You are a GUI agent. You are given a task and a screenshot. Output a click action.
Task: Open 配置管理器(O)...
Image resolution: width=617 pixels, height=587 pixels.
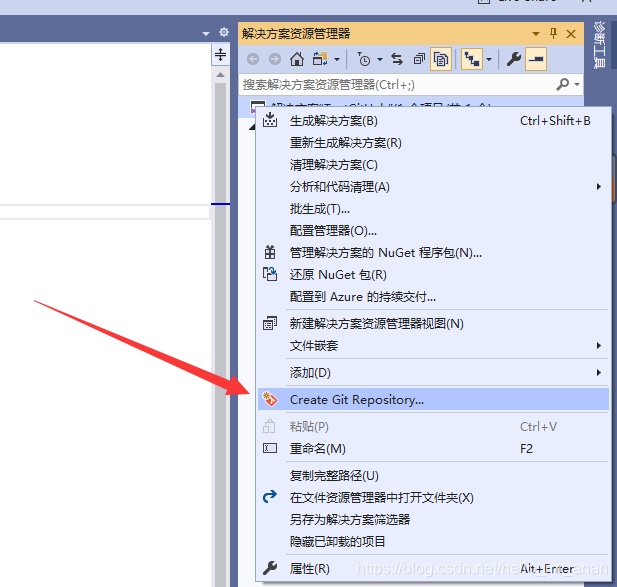(433, 231)
